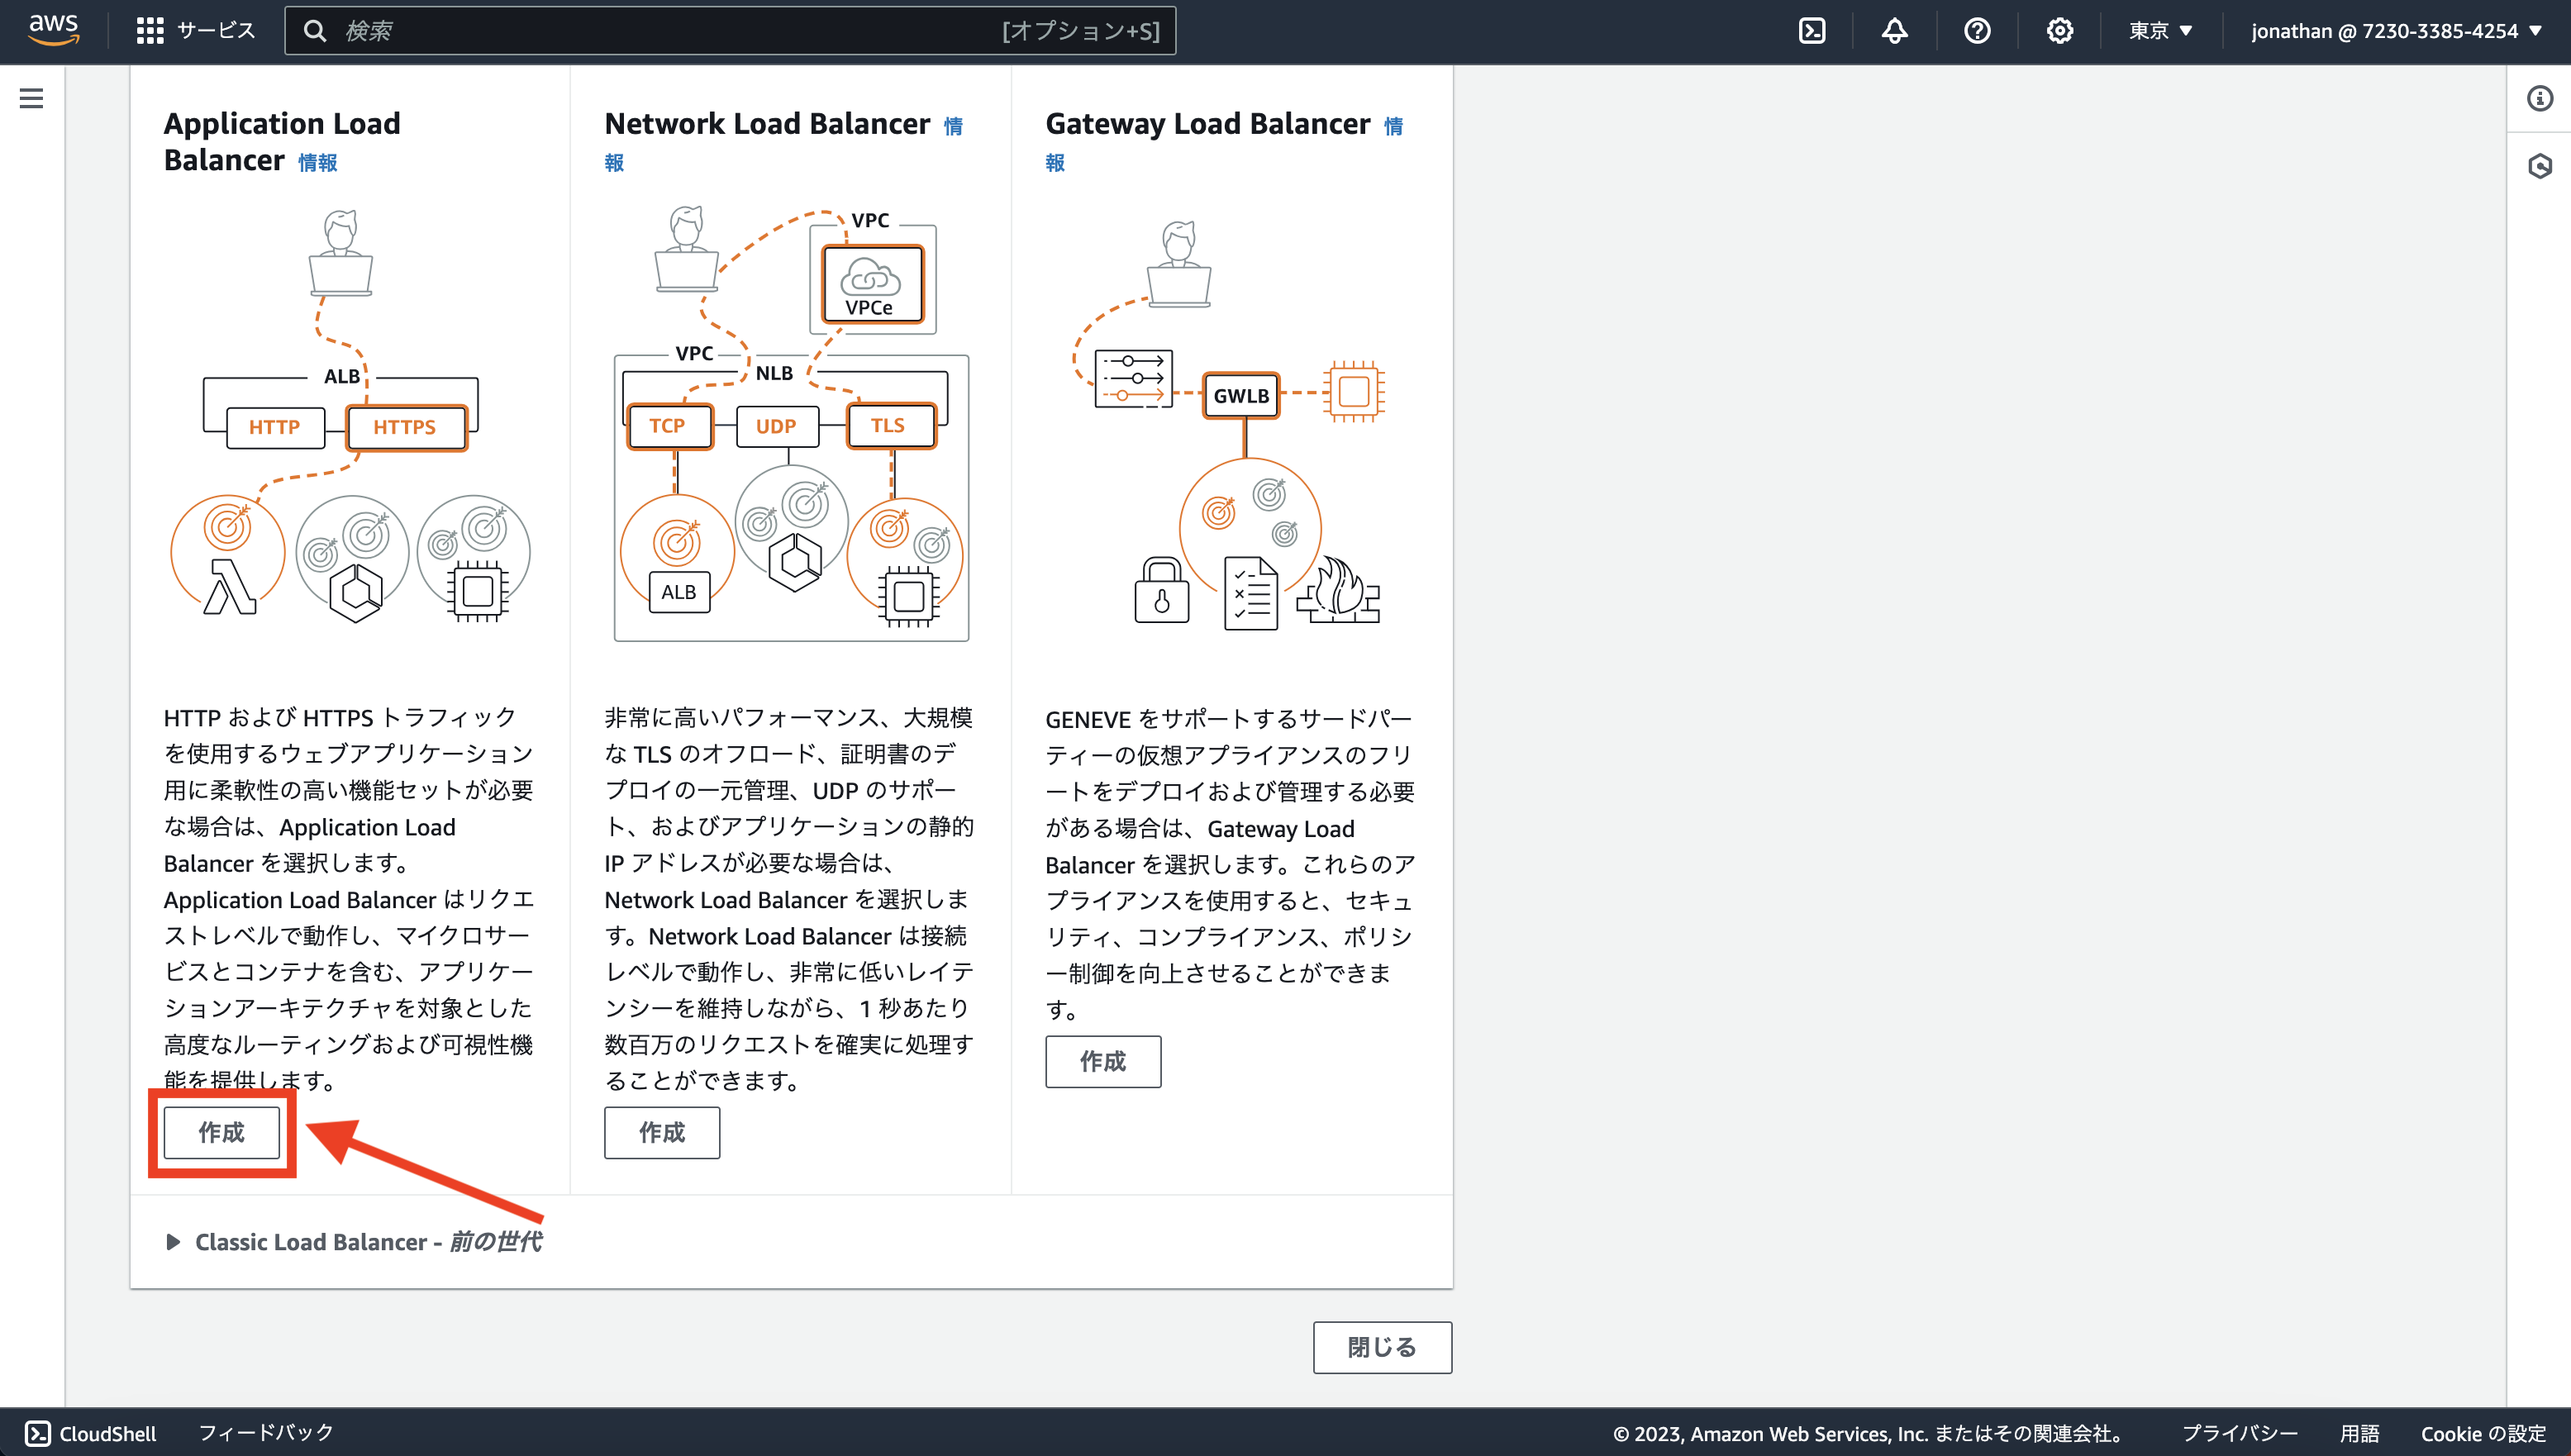2571x1456 pixels.
Task: Click the AWS logo to return home
Action: (54, 30)
